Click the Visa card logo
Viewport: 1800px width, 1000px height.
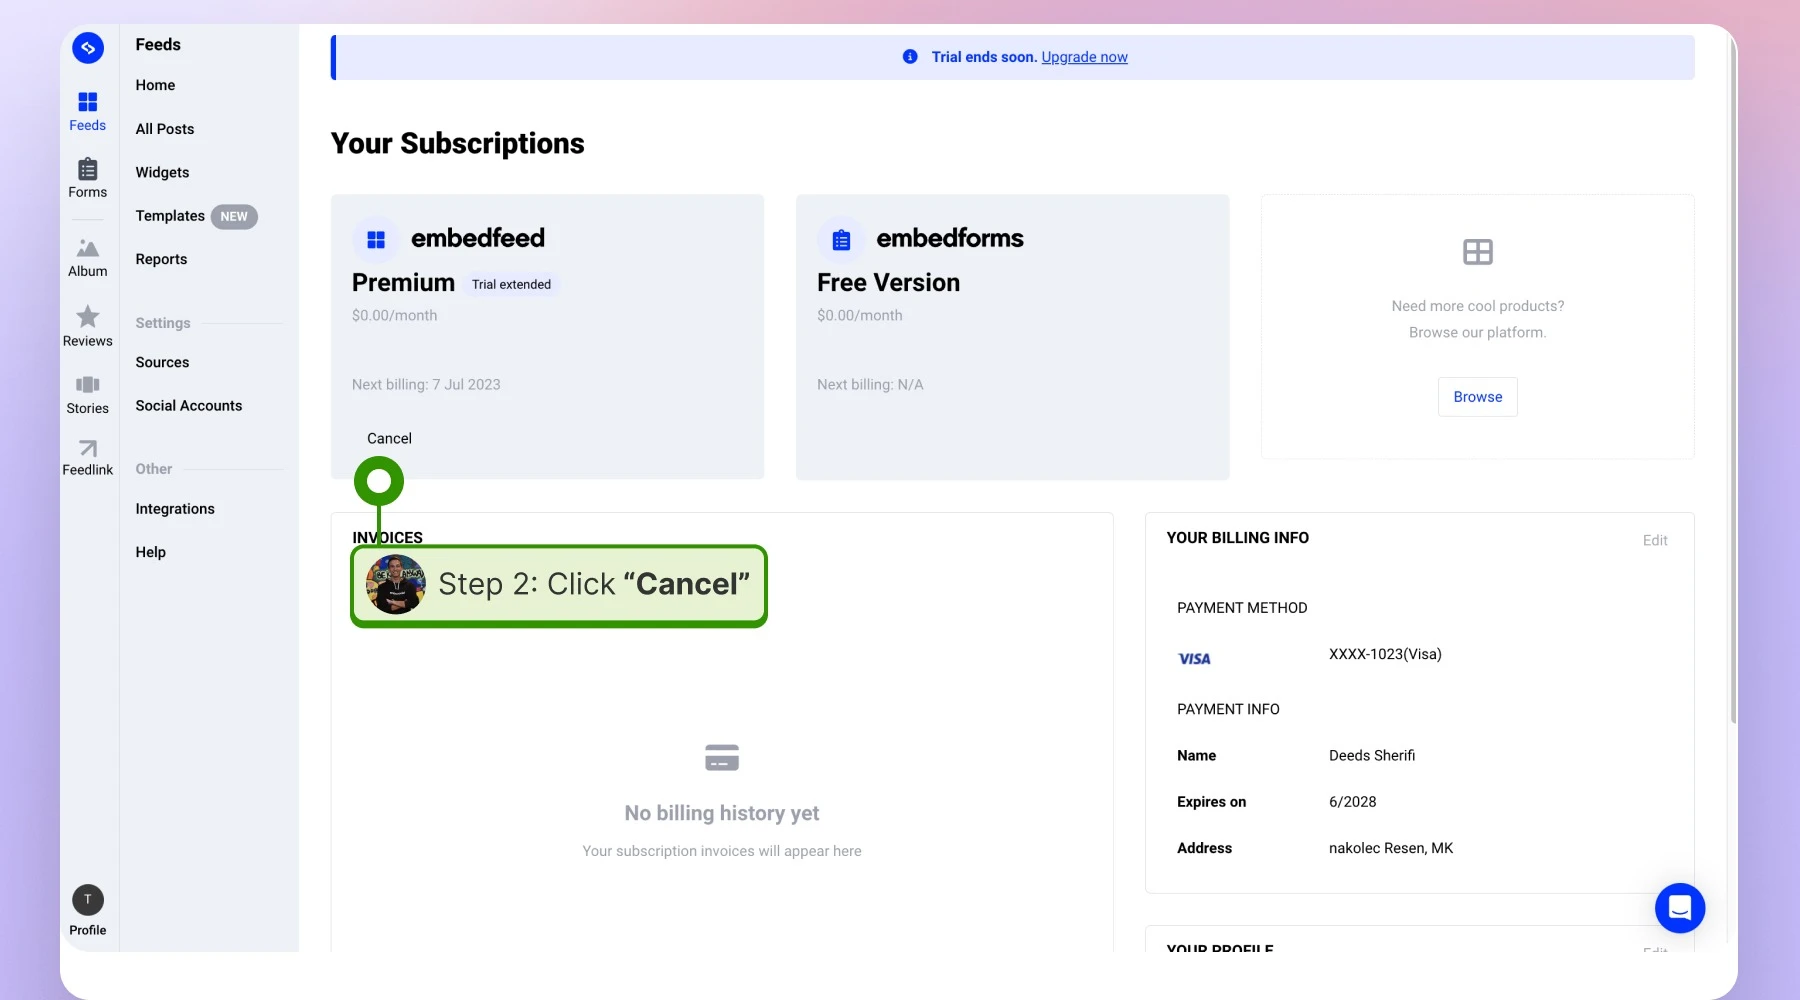(1194, 659)
